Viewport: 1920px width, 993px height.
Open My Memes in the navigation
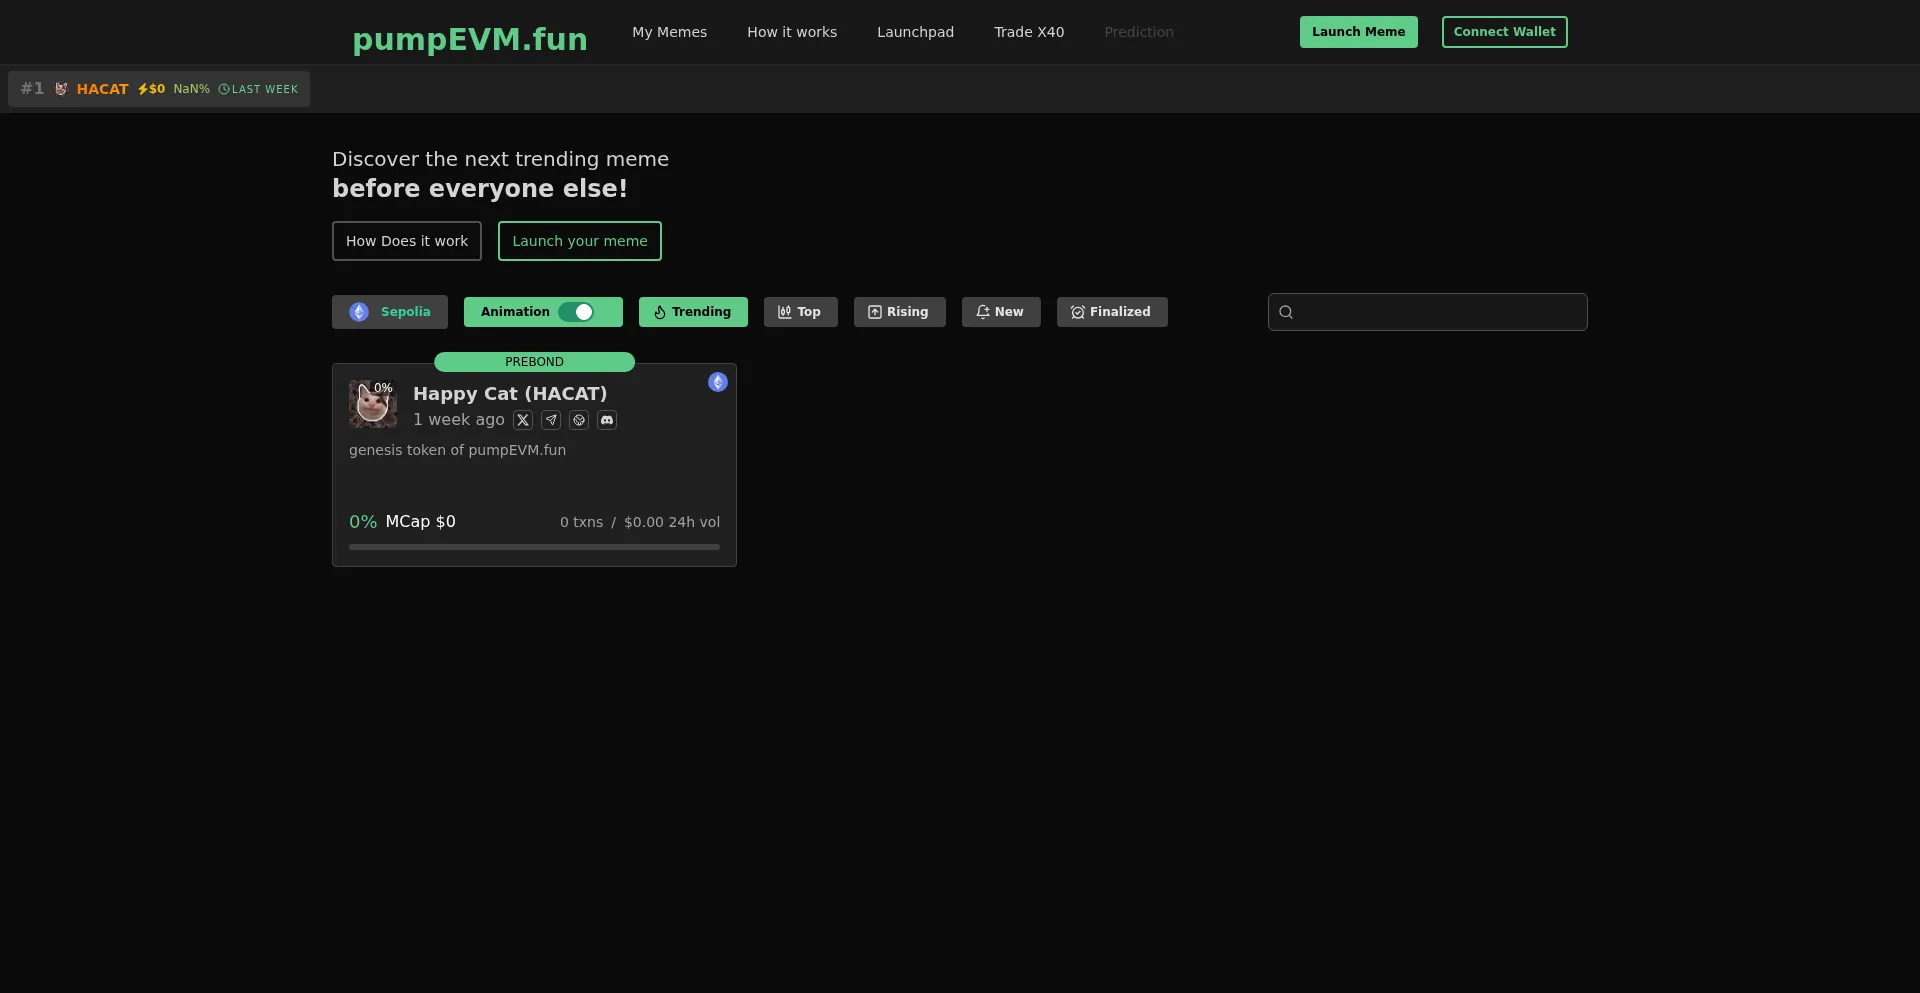click(669, 32)
